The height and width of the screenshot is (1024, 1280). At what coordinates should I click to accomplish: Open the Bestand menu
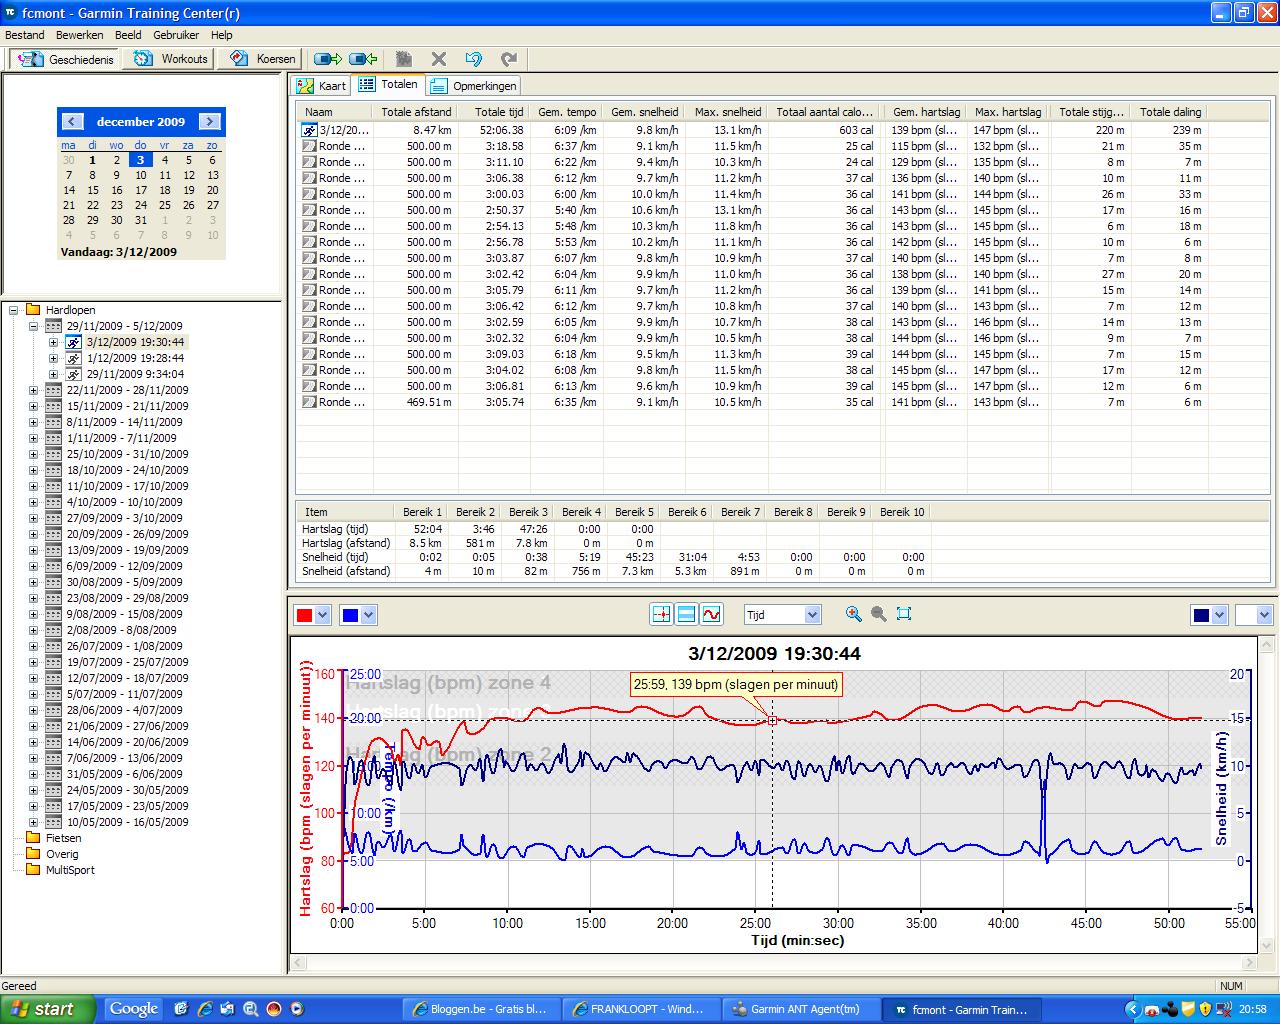pos(25,35)
